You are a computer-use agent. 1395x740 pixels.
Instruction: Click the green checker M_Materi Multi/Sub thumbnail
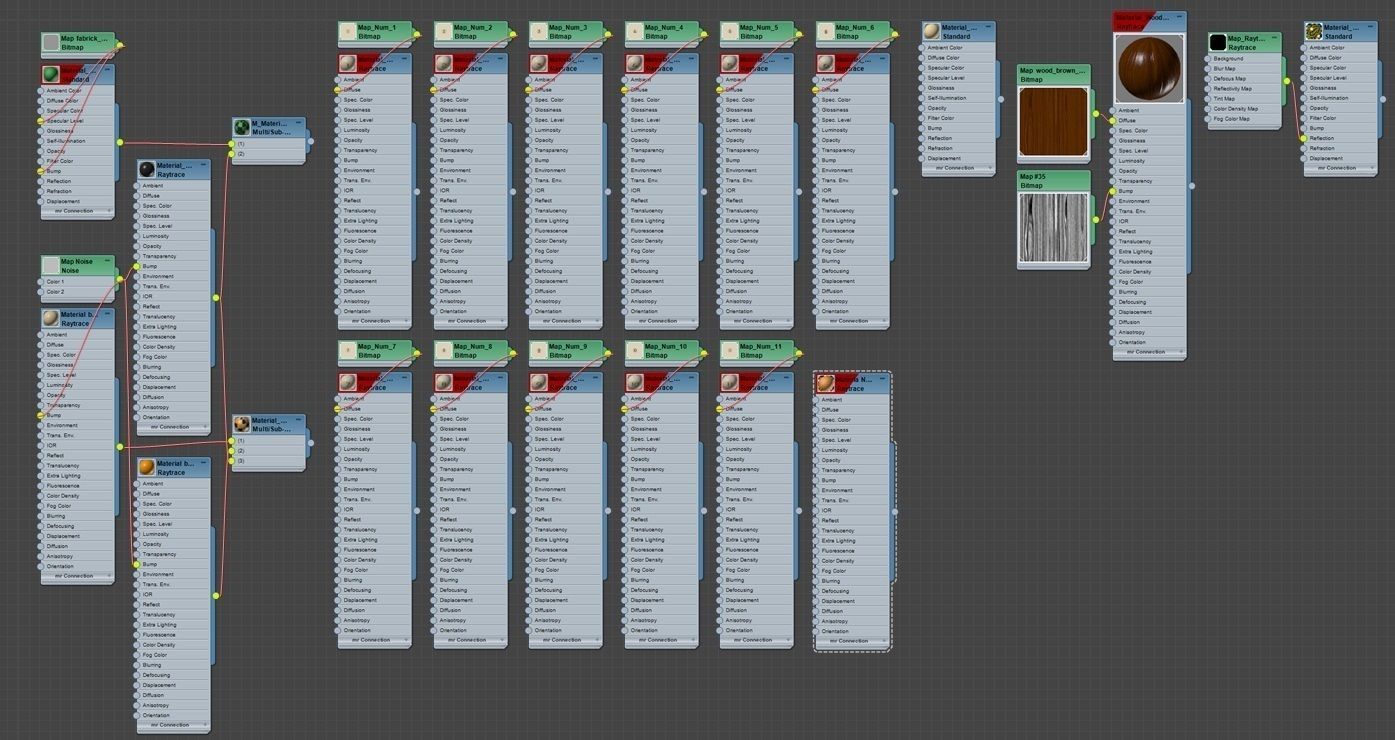pyautogui.click(x=241, y=127)
